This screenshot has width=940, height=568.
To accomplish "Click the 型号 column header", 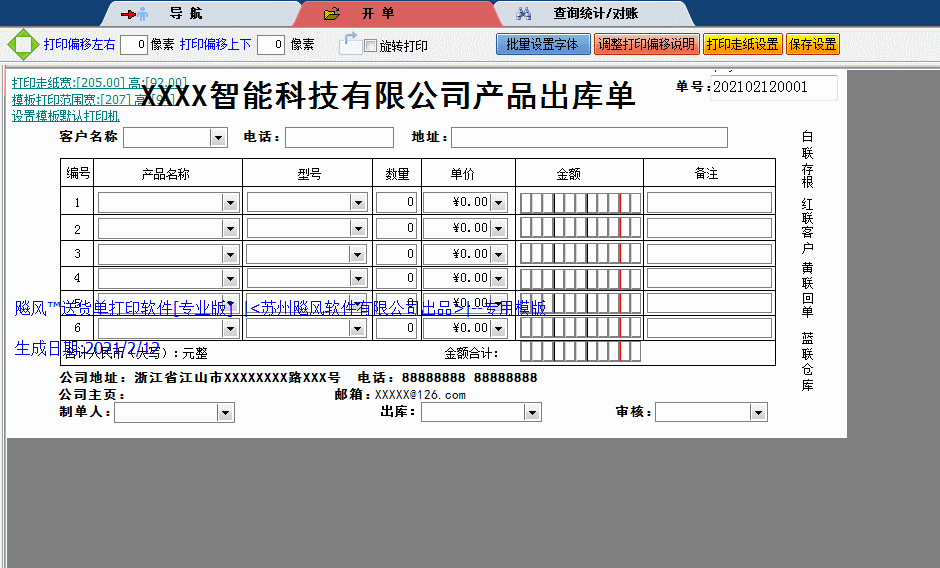I will 308,174.
